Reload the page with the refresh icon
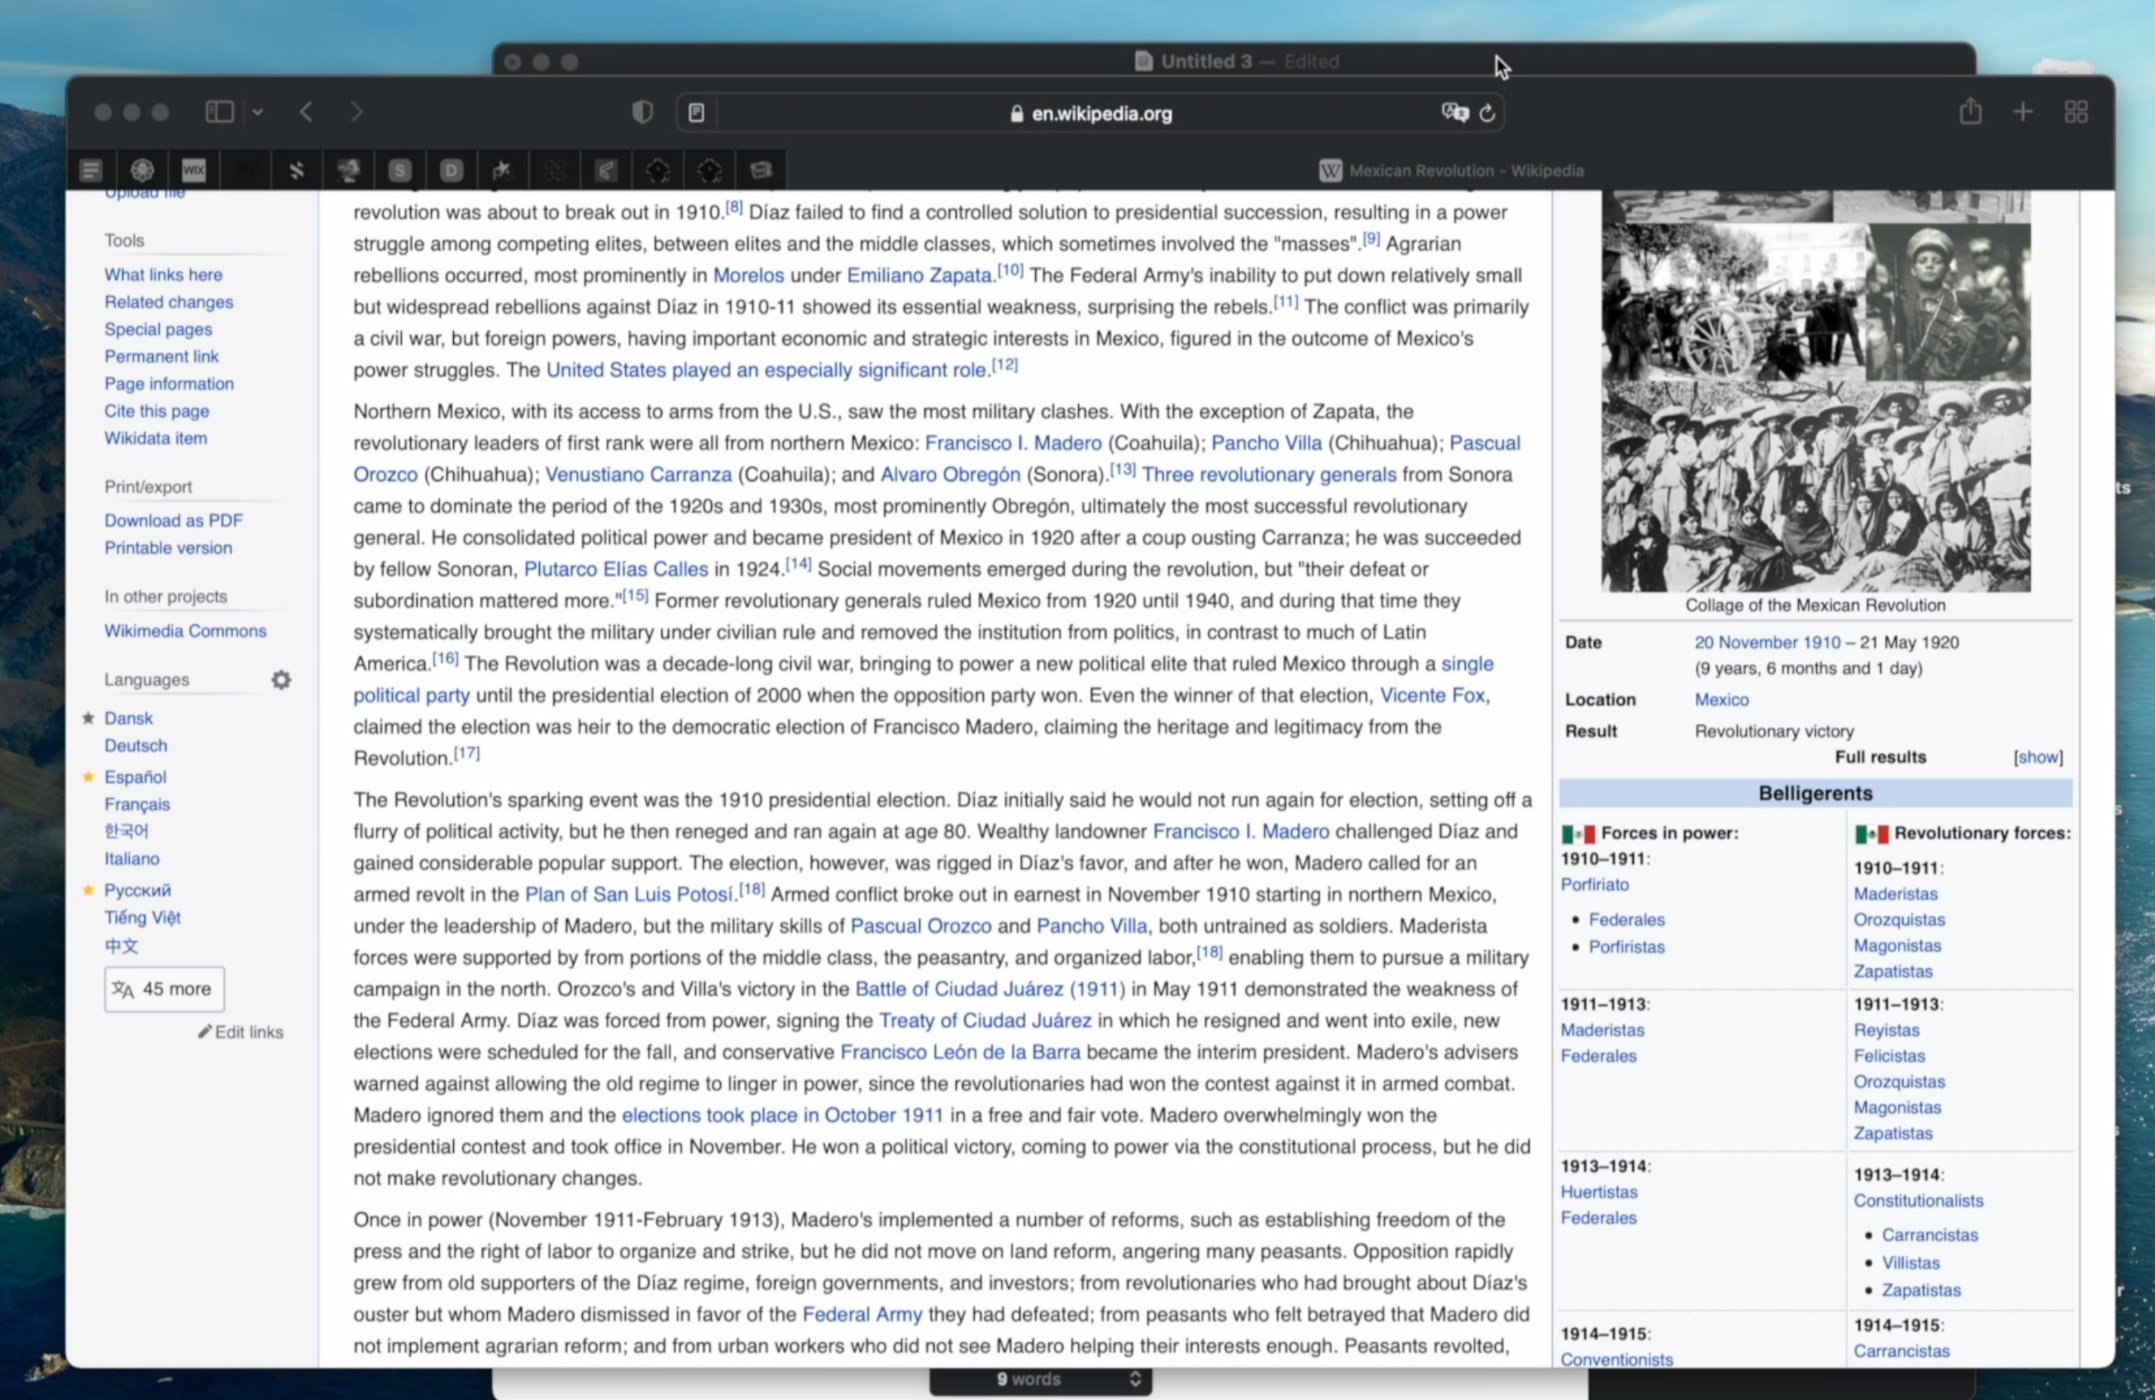The width and height of the screenshot is (2155, 1400). point(1488,113)
